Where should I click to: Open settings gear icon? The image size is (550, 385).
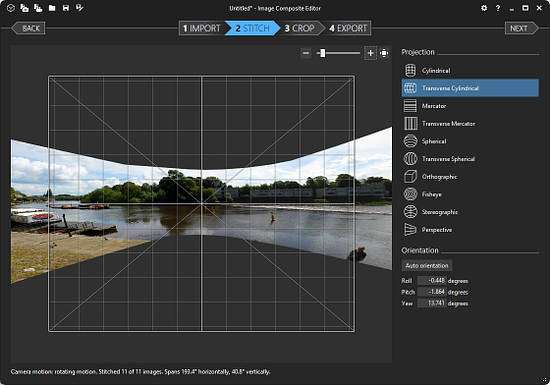click(x=484, y=8)
